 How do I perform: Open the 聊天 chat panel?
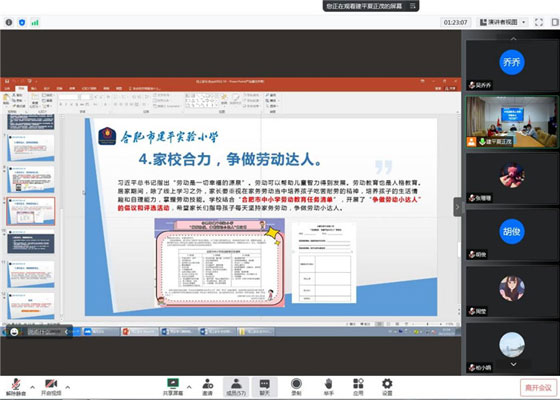(x=265, y=387)
